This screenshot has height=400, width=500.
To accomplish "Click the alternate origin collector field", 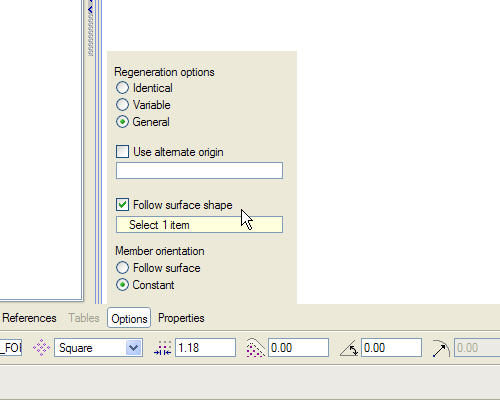I will (x=199, y=171).
